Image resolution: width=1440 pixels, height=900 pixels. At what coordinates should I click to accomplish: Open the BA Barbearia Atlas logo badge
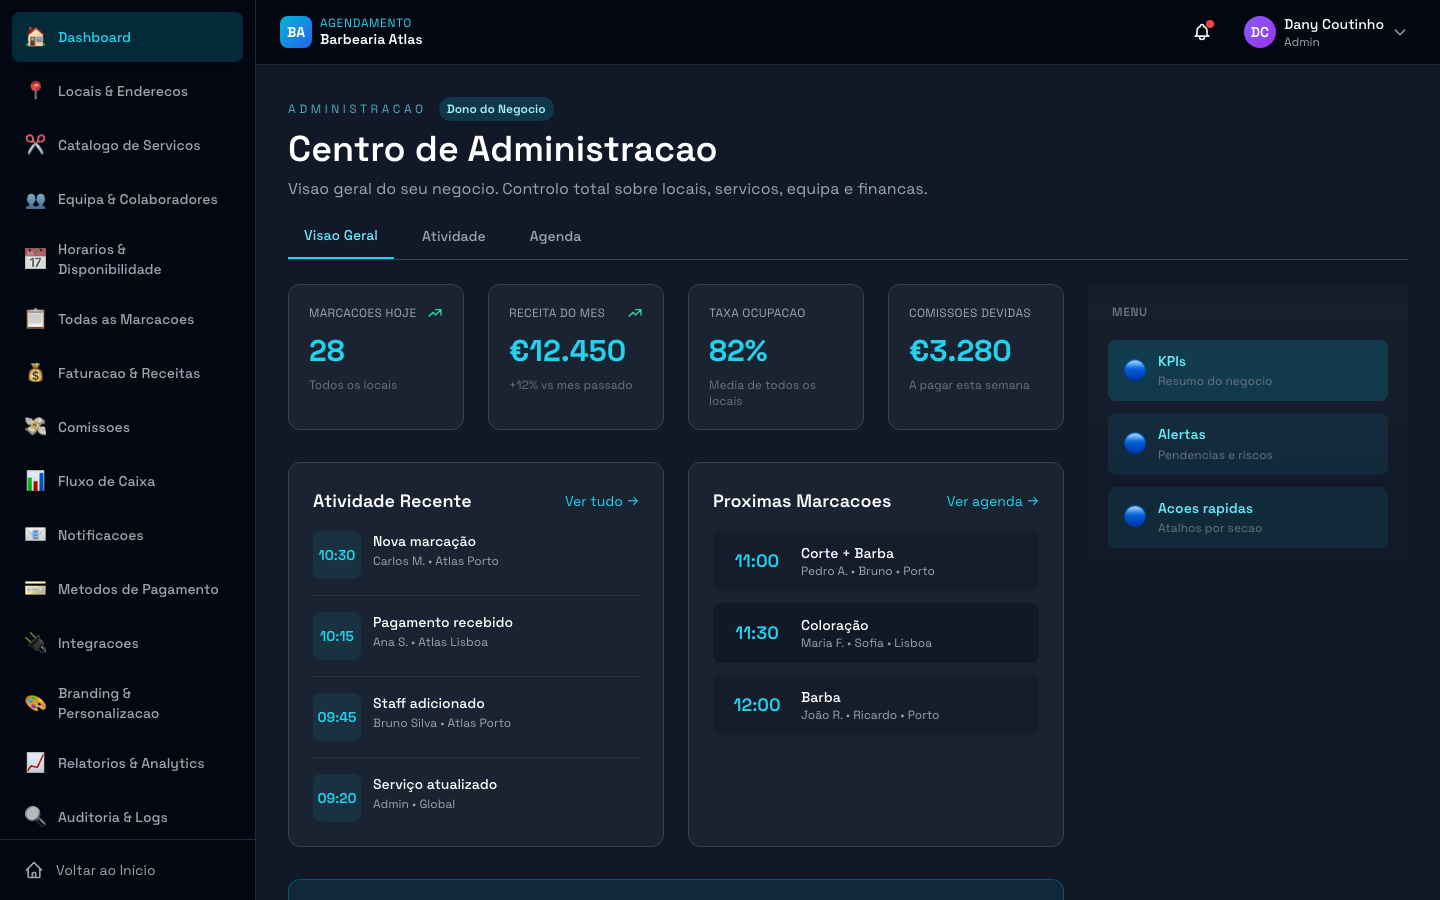(x=296, y=31)
